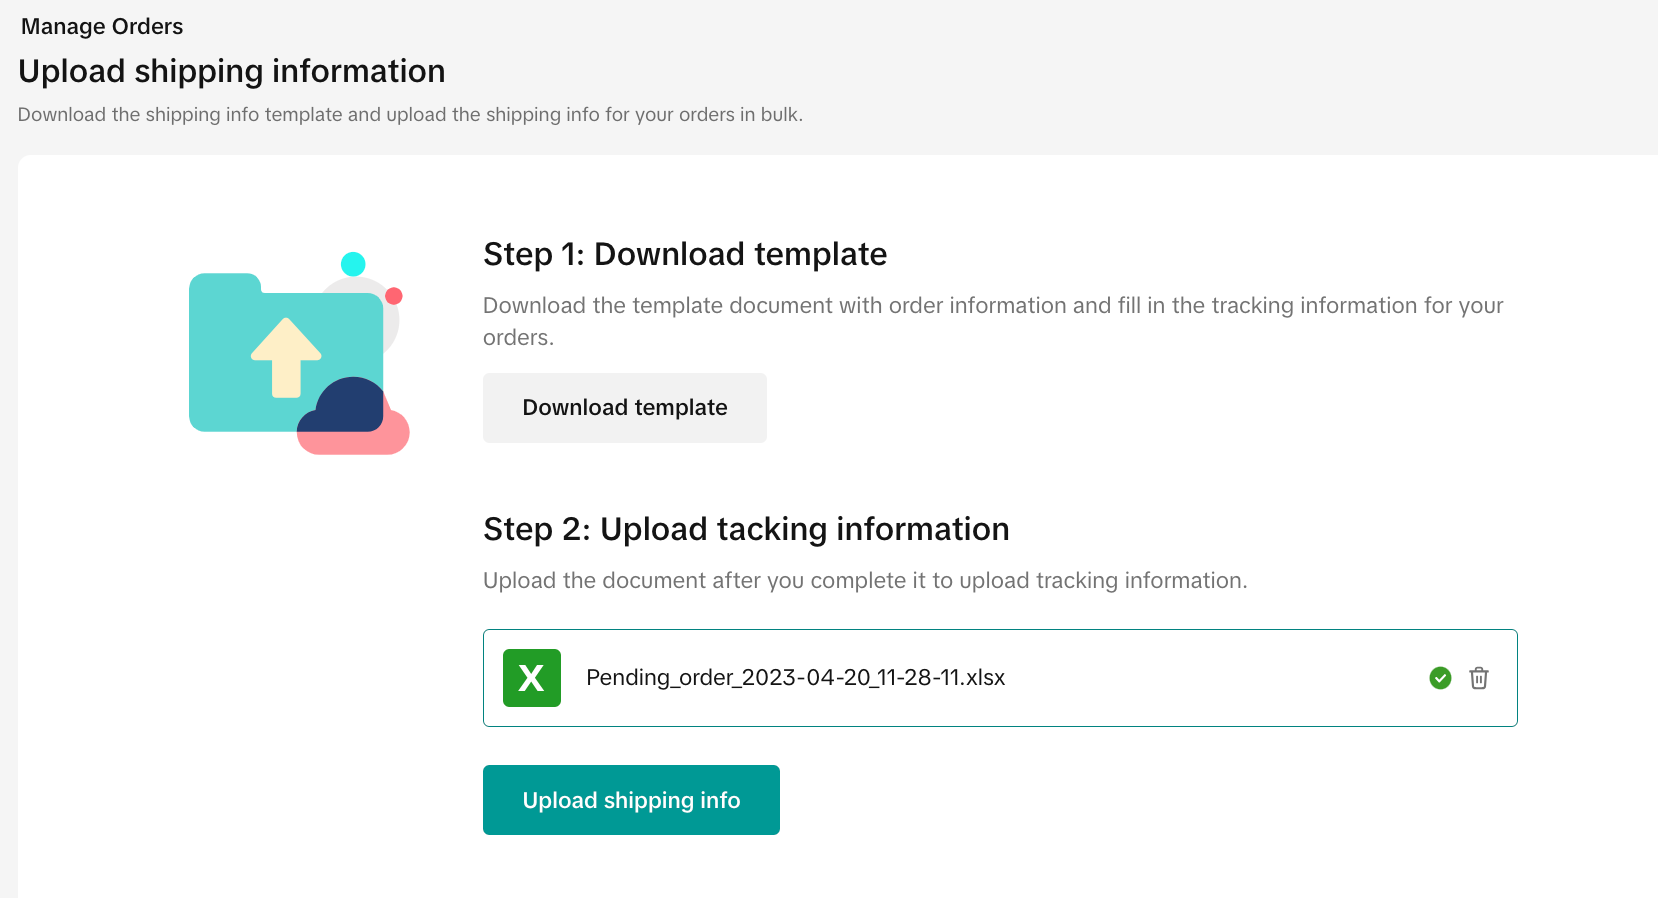This screenshot has height=898, width=1658.
Task: Click the Step 1 template instructions text
Action: (992, 306)
